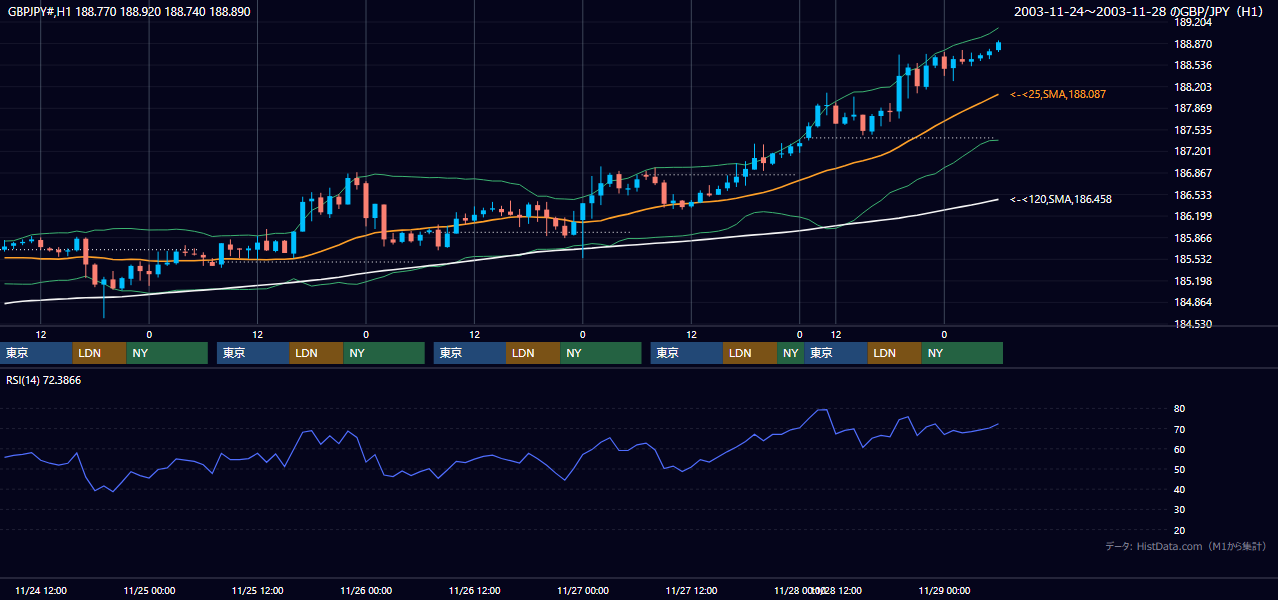Click price axis value 184.864
Screen dimensions: 1278x600
tap(1192, 302)
